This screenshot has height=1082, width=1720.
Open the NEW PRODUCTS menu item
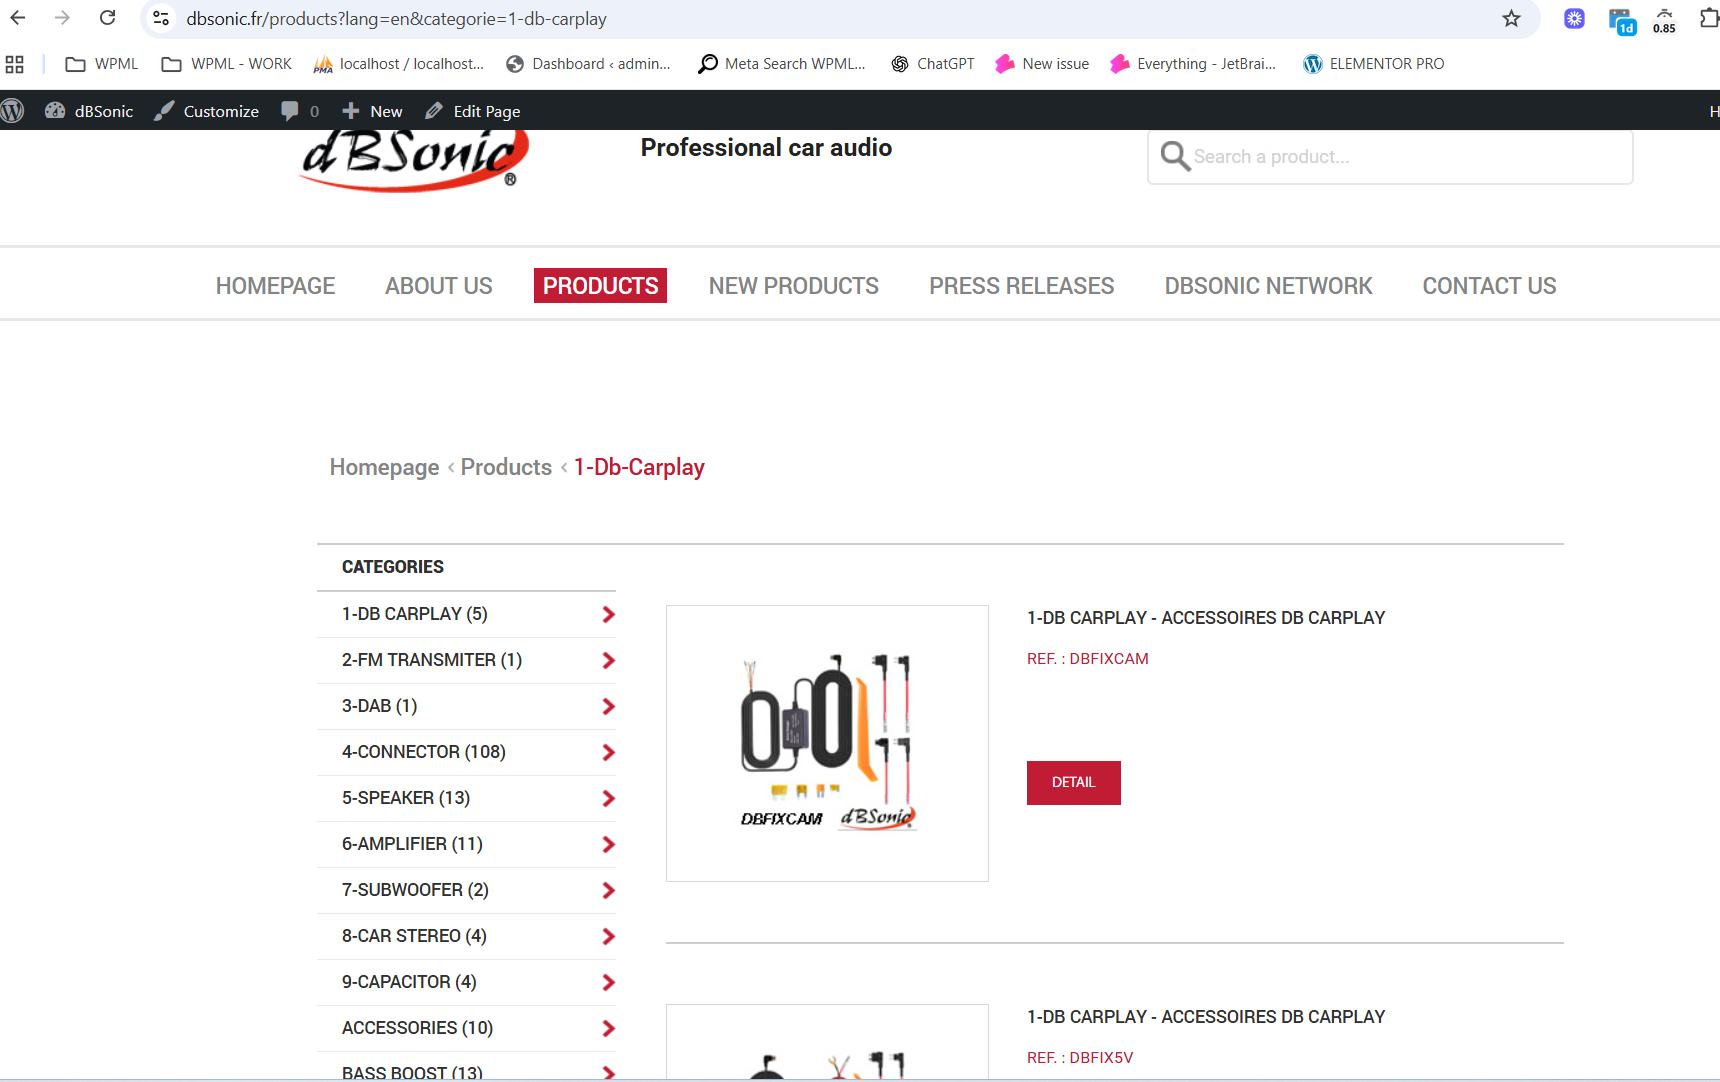(794, 286)
